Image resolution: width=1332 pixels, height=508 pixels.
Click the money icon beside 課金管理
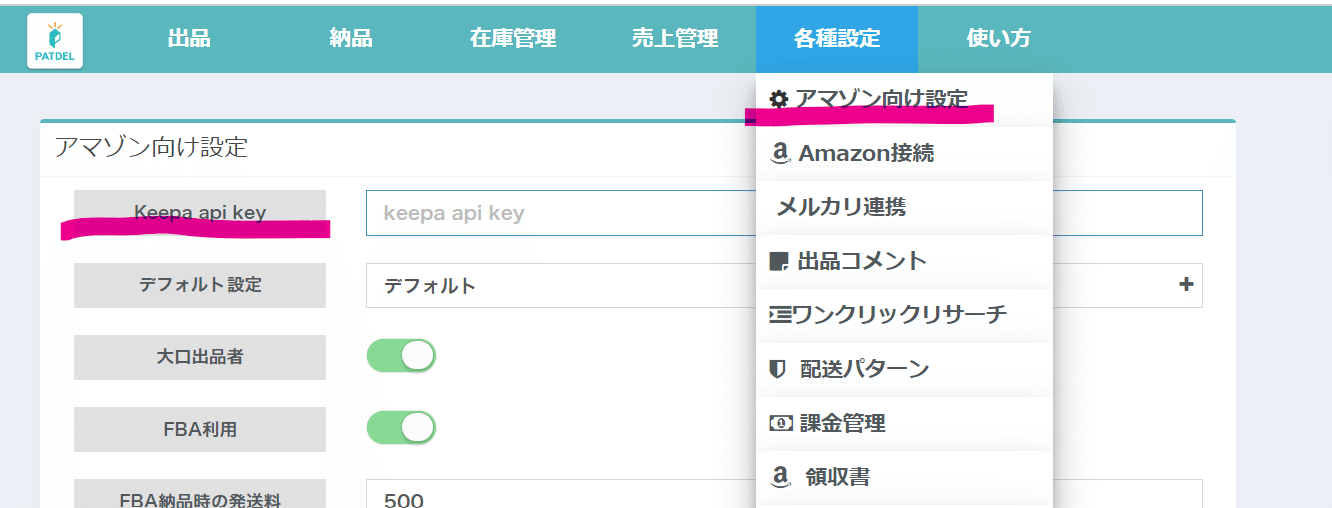pyautogui.click(x=780, y=423)
